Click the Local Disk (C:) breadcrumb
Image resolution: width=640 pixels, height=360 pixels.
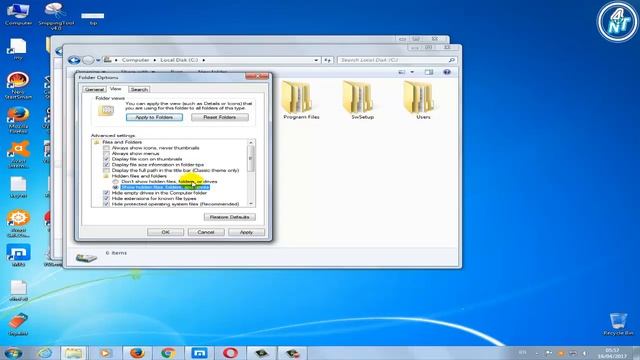coord(179,60)
